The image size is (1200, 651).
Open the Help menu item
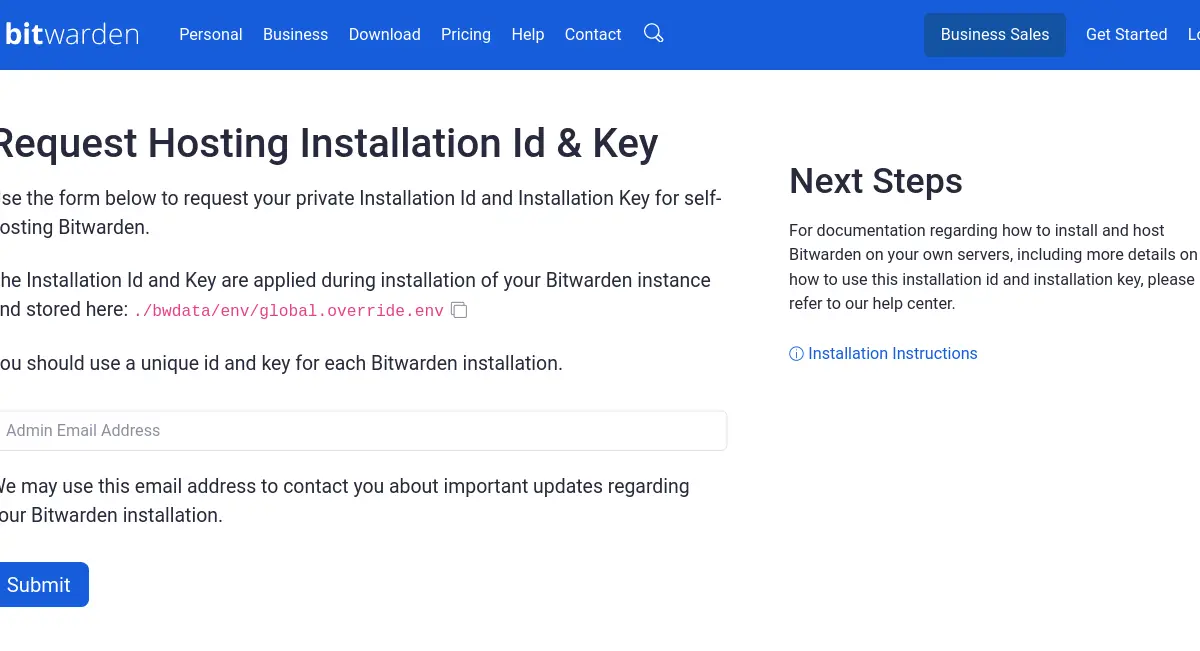click(x=528, y=34)
